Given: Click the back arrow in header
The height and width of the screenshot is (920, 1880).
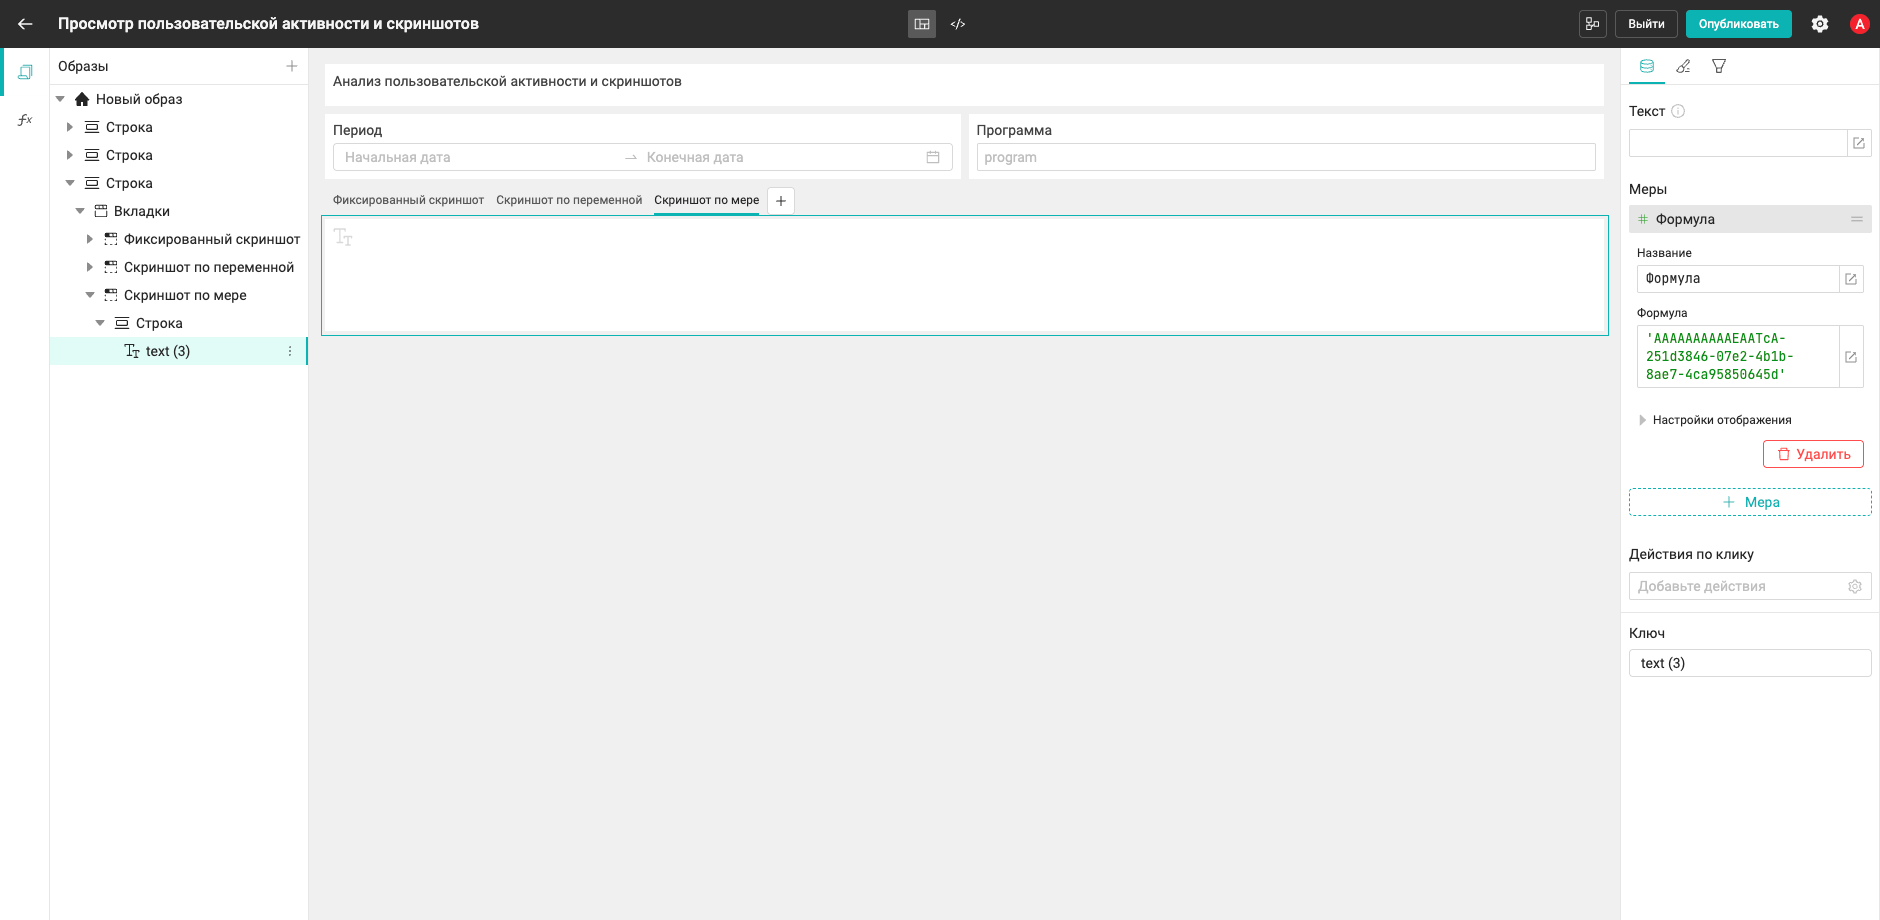Looking at the screenshot, I should tap(25, 24).
